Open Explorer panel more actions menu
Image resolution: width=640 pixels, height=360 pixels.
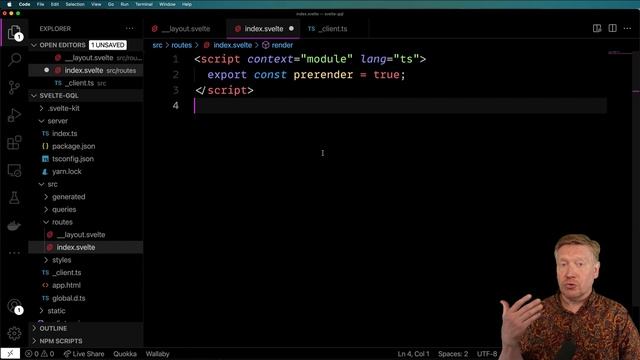(x=130, y=29)
